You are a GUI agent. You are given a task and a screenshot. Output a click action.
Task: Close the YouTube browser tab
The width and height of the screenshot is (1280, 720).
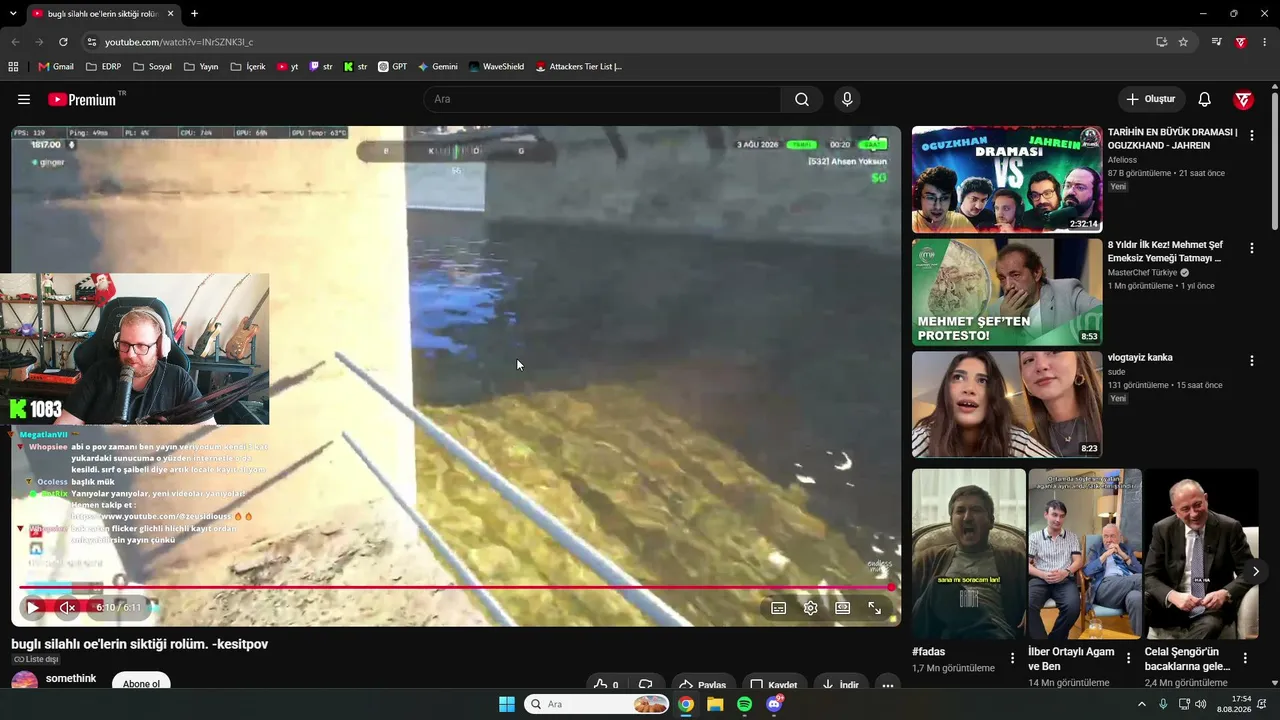click(x=170, y=14)
